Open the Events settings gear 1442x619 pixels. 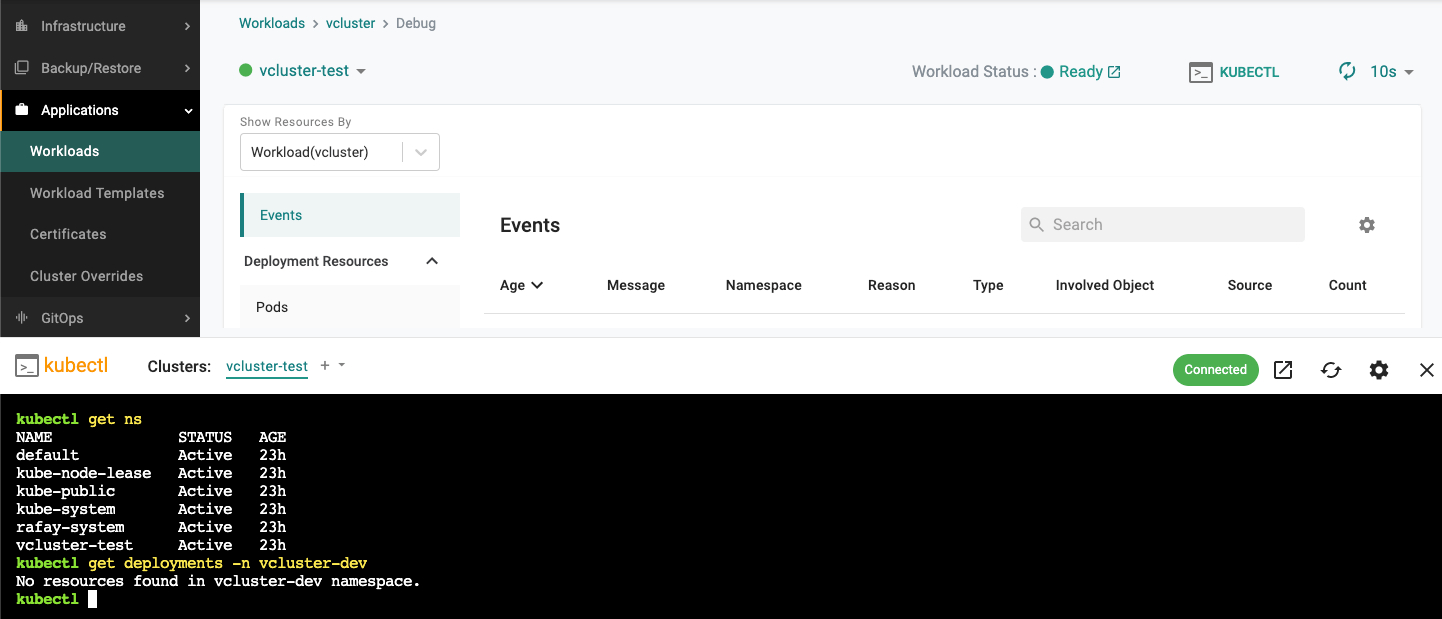(1366, 225)
